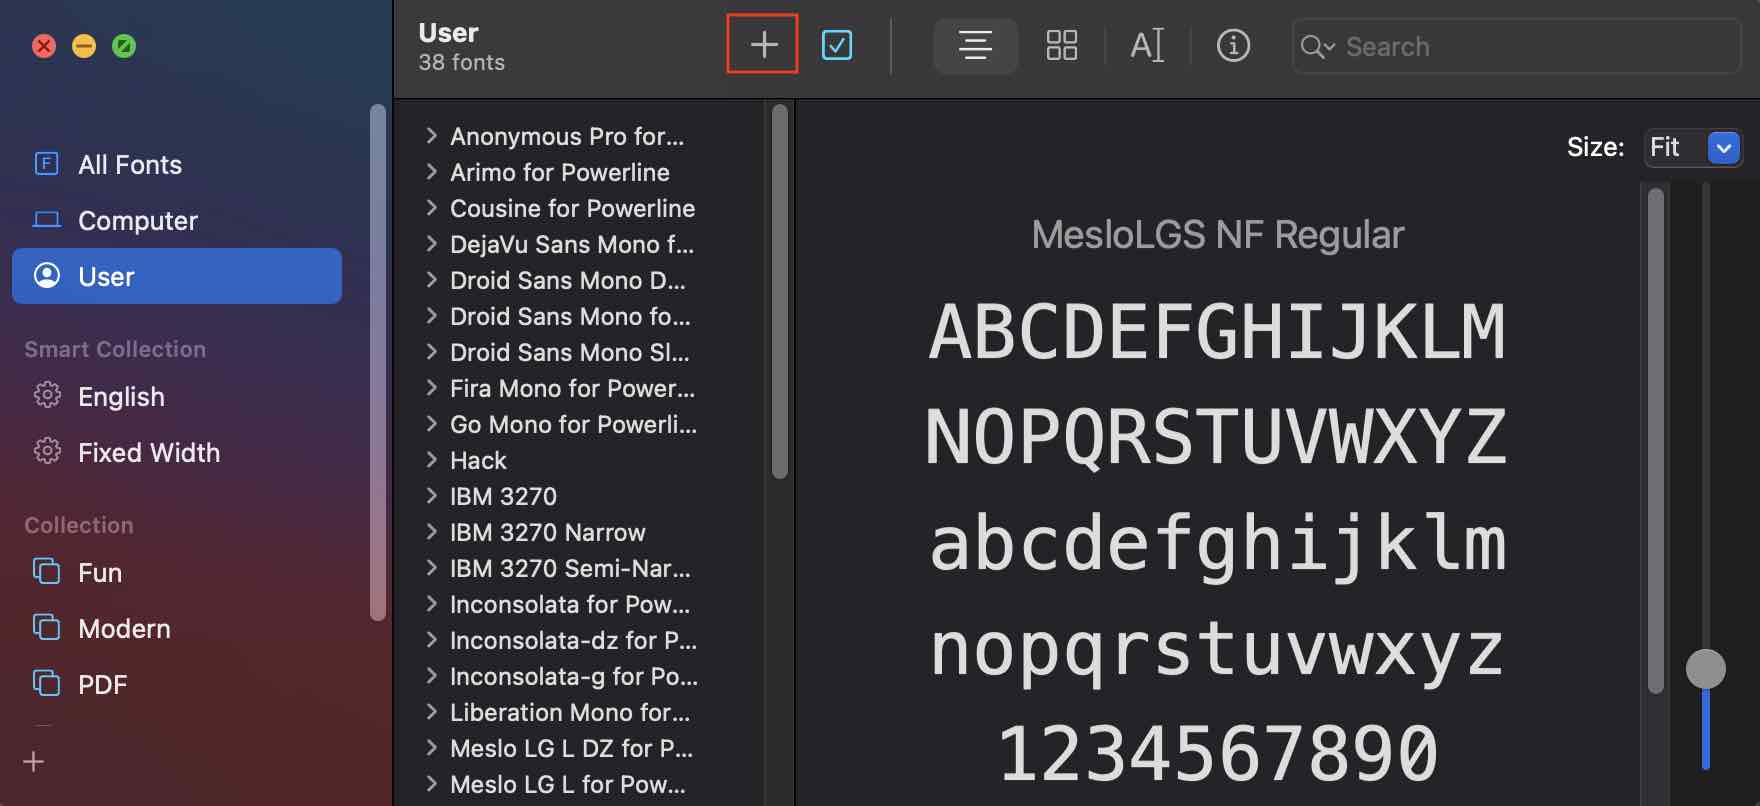Click the All Fonts sidebar icon
Image resolution: width=1760 pixels, height=806 pixels.
(x=46, y=163)
